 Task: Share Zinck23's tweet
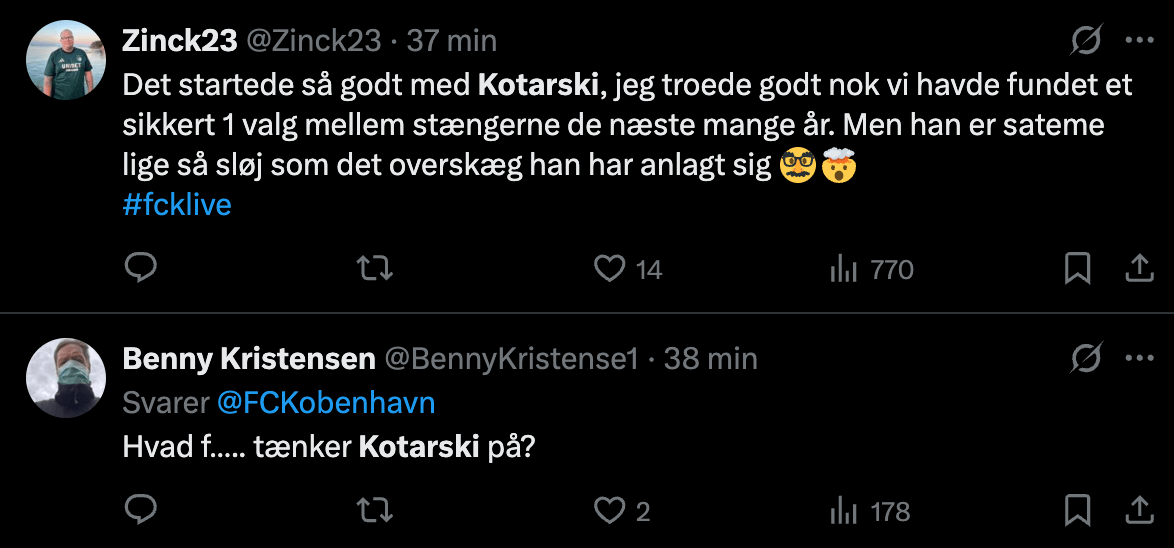point(1139,268)
